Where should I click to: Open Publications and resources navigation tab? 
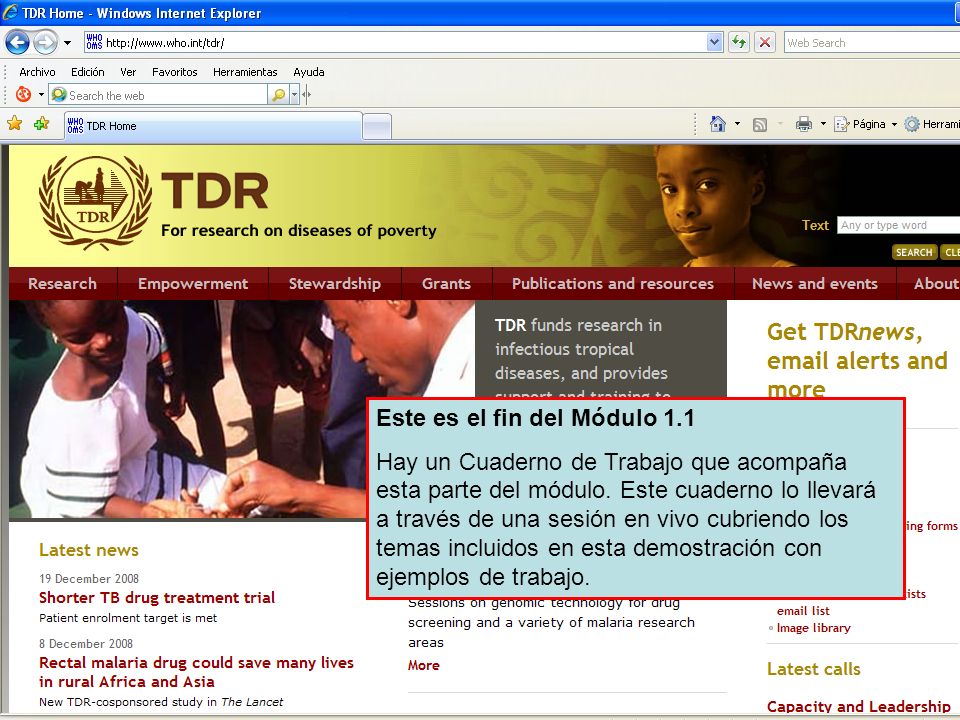(x=613, y=283)
